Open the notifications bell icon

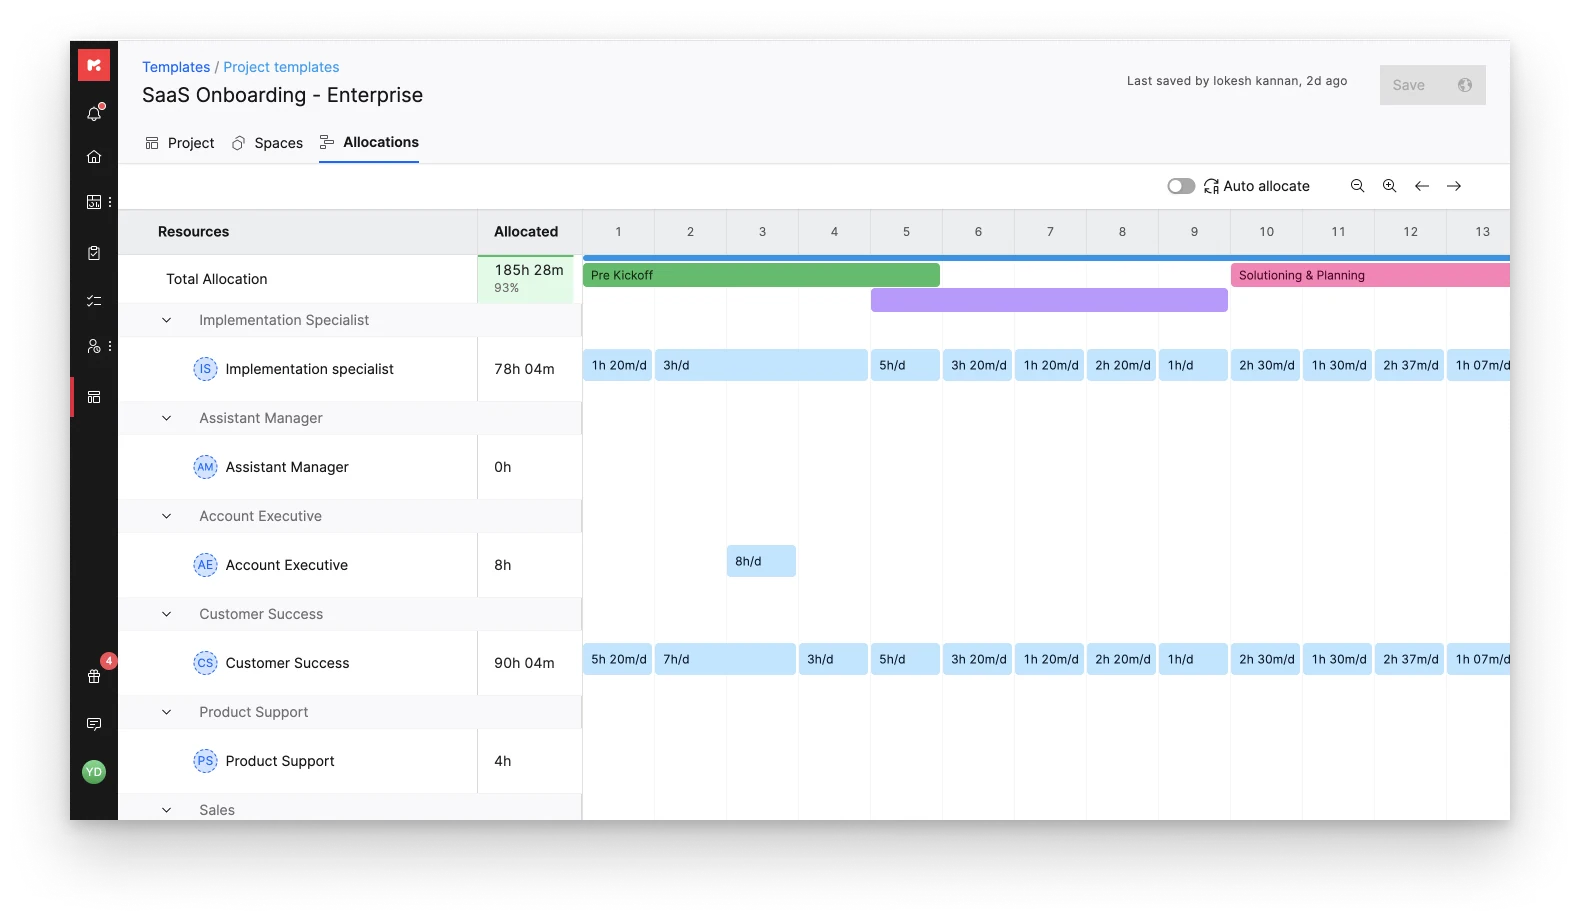click(x=94, y=113)
